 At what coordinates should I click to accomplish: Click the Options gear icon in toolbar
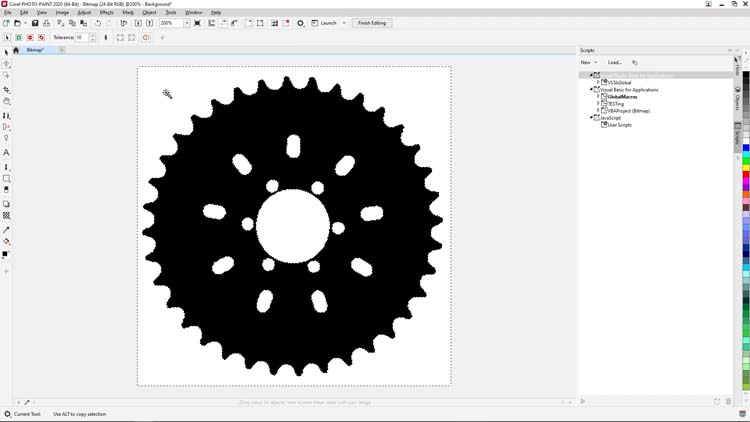[x=300, y=23]
